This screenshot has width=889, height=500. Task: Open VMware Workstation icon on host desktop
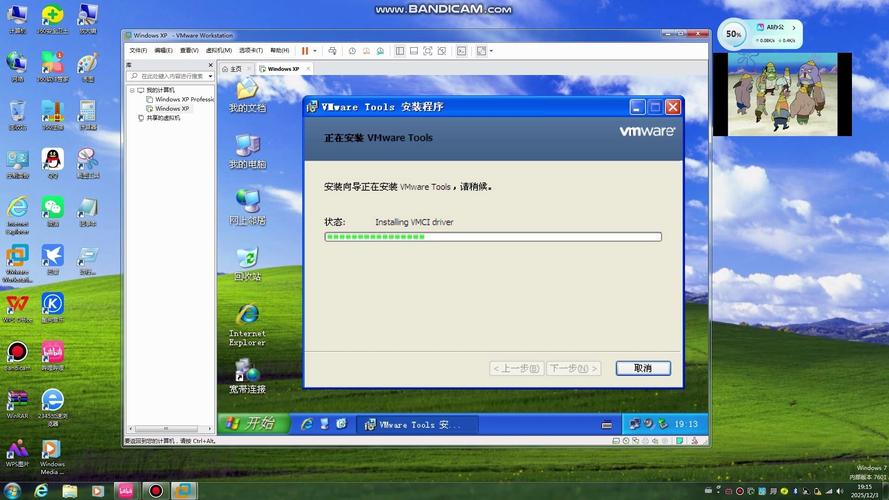(x=17, y=264)
